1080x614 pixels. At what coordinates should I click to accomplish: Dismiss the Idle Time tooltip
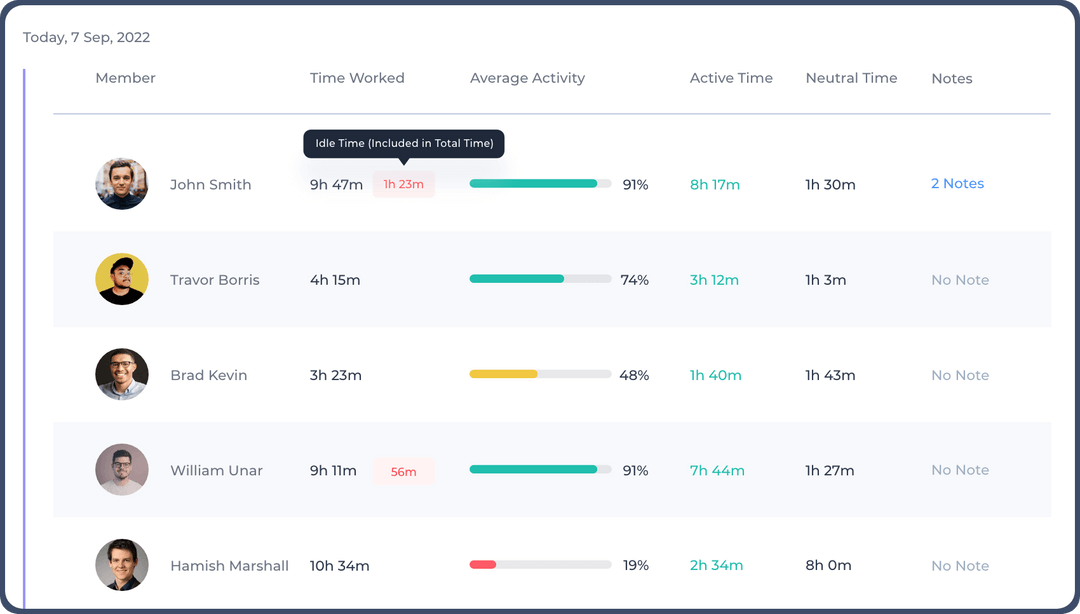pyautogui.click(x=404, y=143)
